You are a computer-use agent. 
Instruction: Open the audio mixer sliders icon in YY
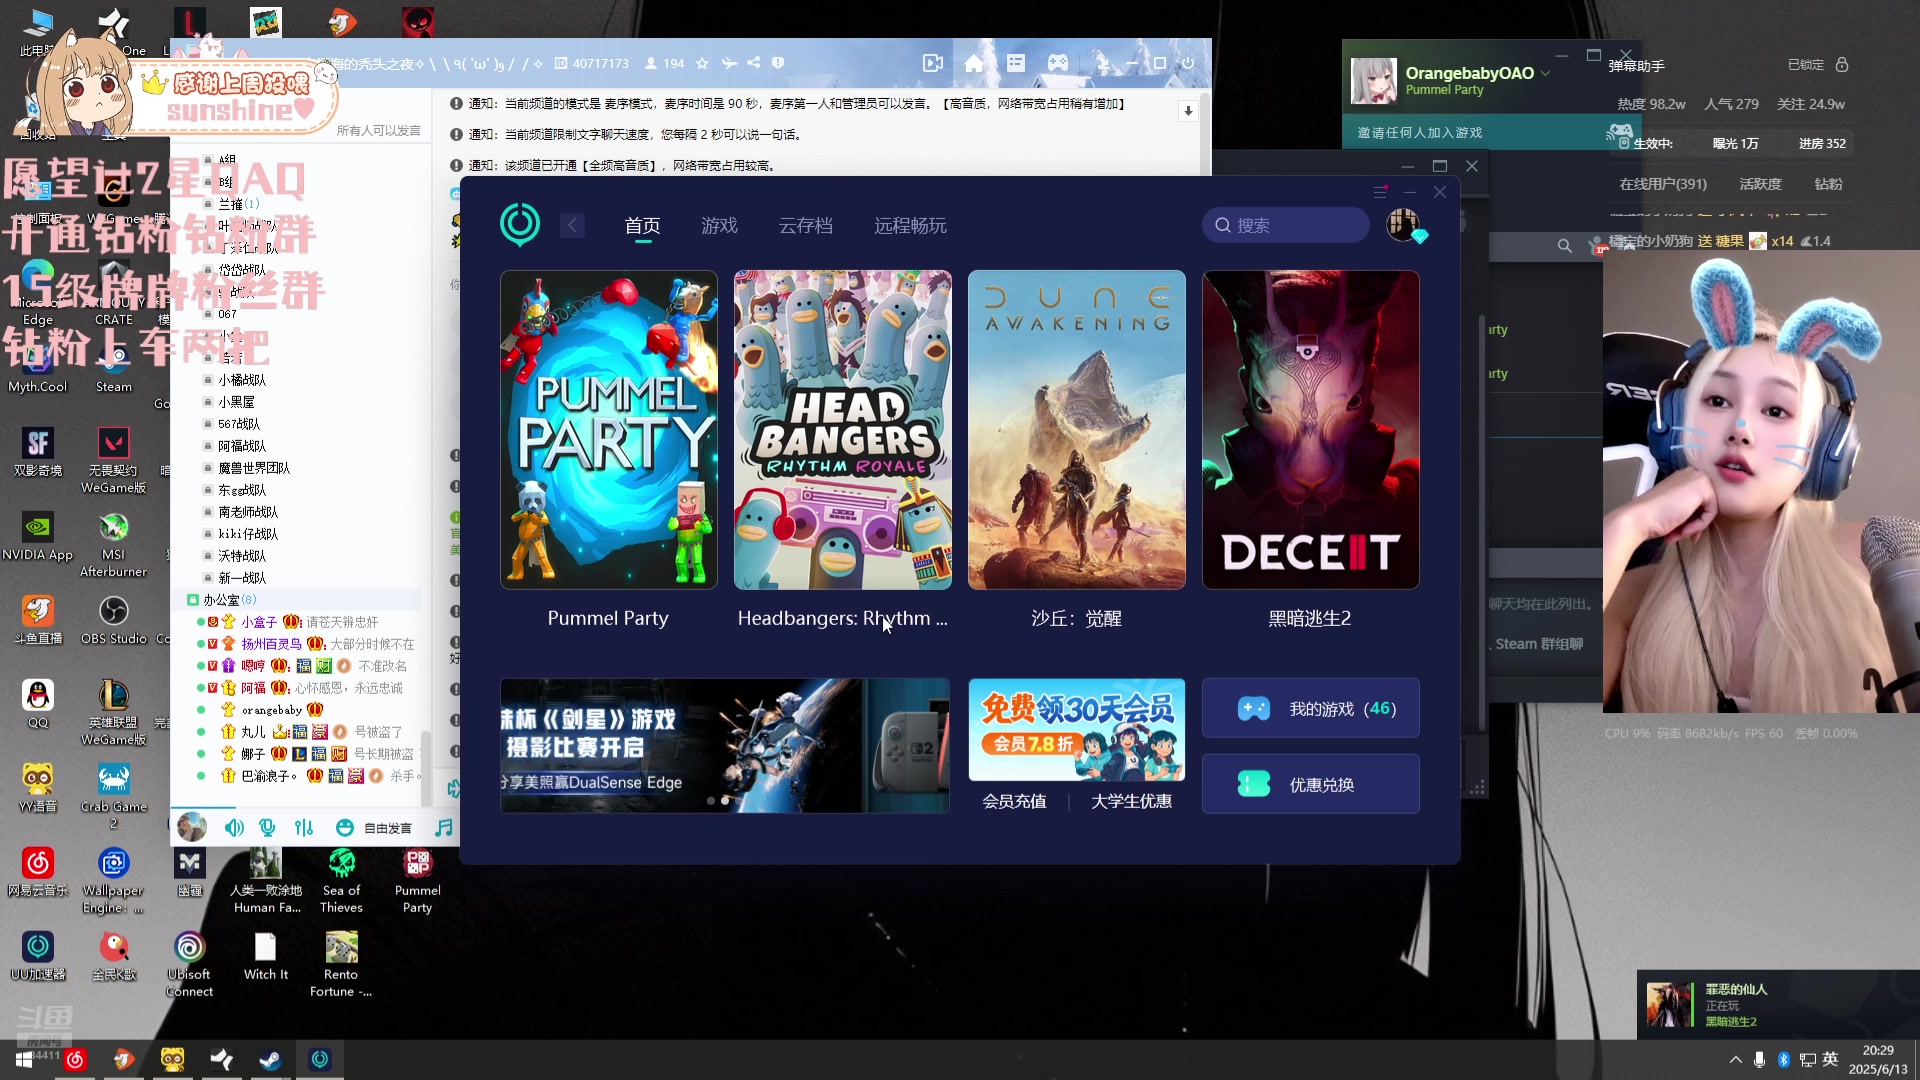[304, 827]
